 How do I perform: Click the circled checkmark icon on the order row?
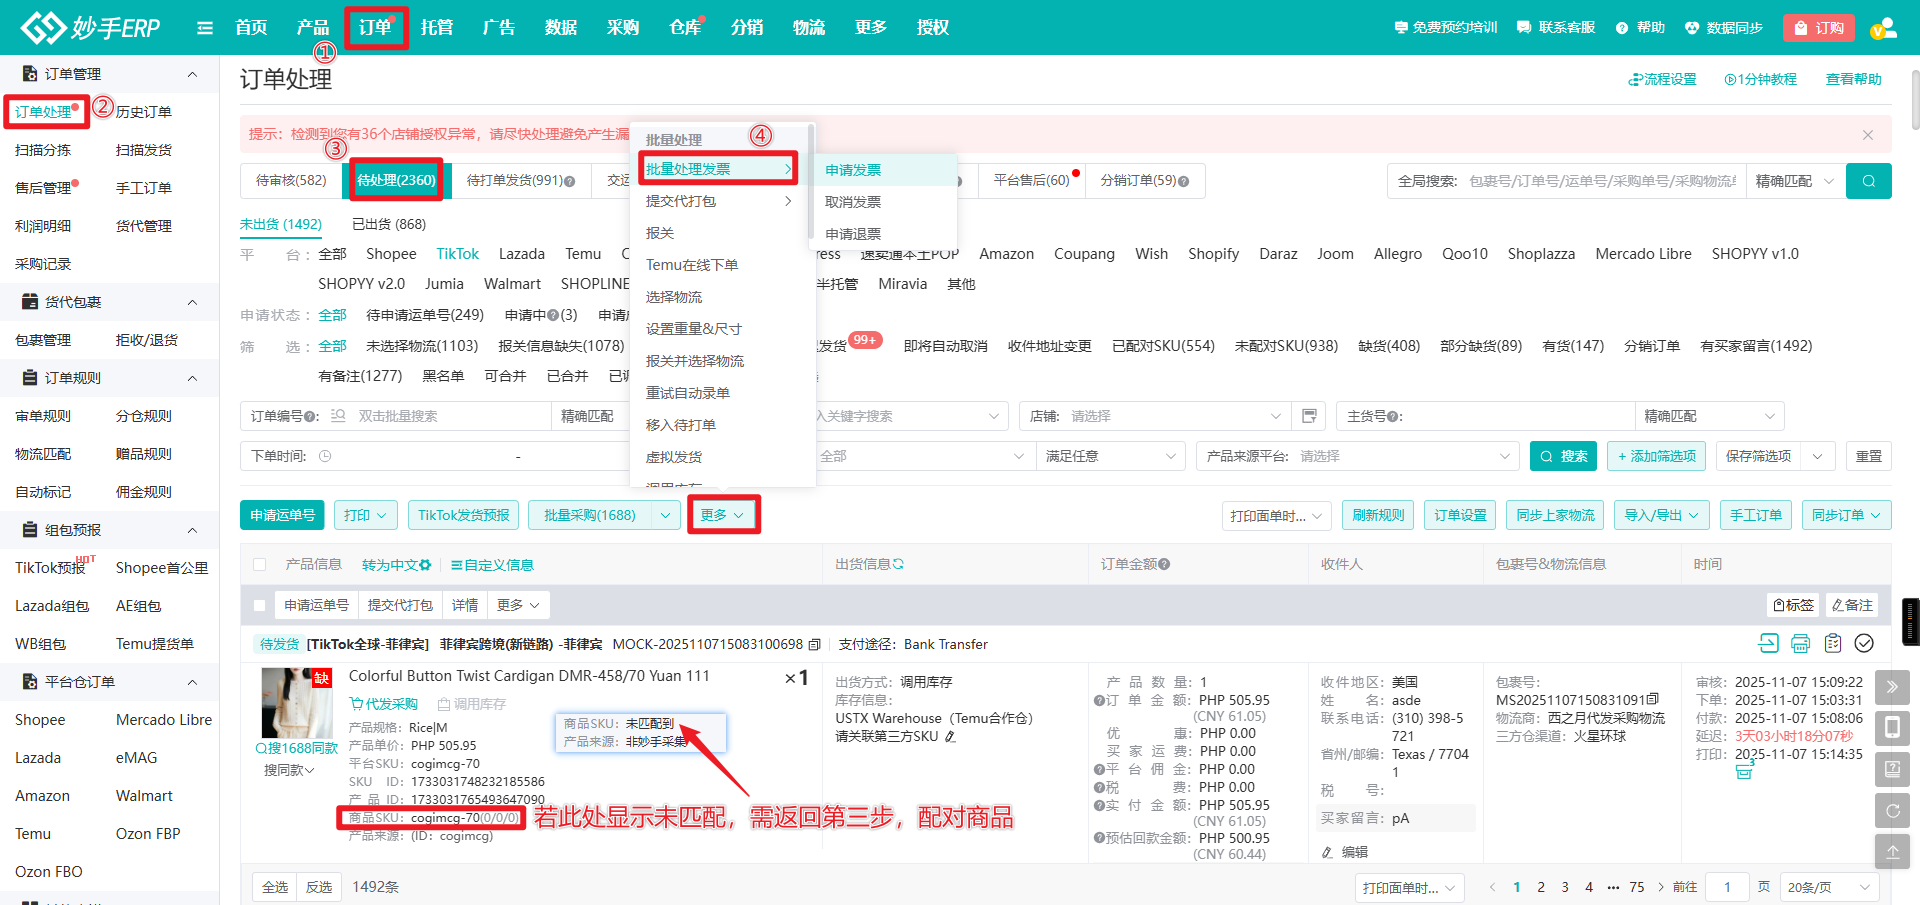point(1864,643)
